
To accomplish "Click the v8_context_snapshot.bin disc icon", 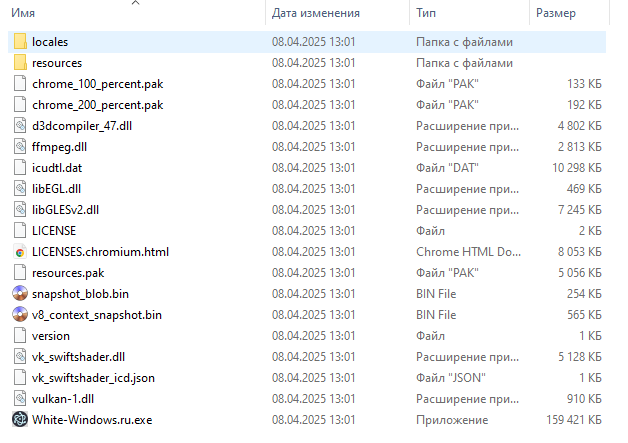I will point(20,315).
